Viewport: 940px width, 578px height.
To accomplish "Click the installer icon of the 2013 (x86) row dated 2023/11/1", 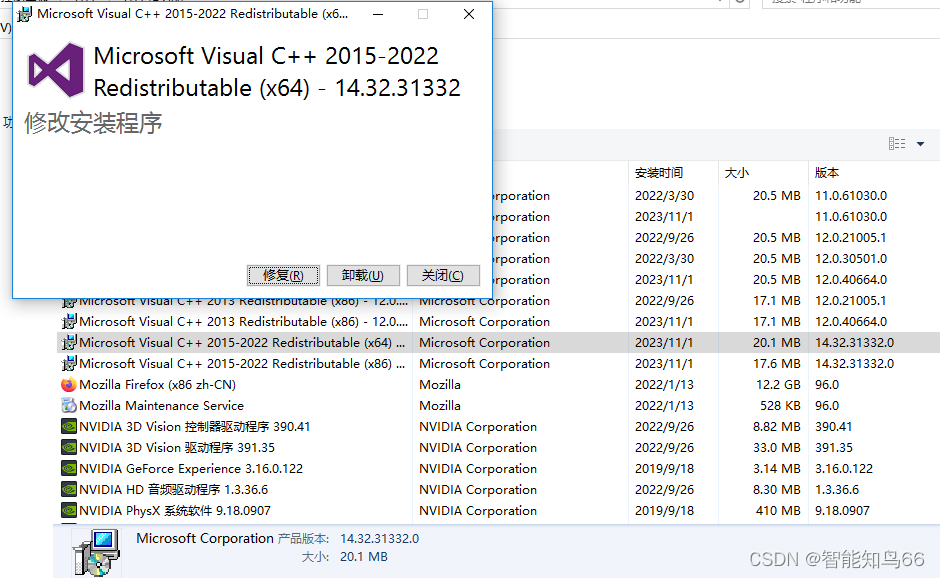I will pos(69,321).
